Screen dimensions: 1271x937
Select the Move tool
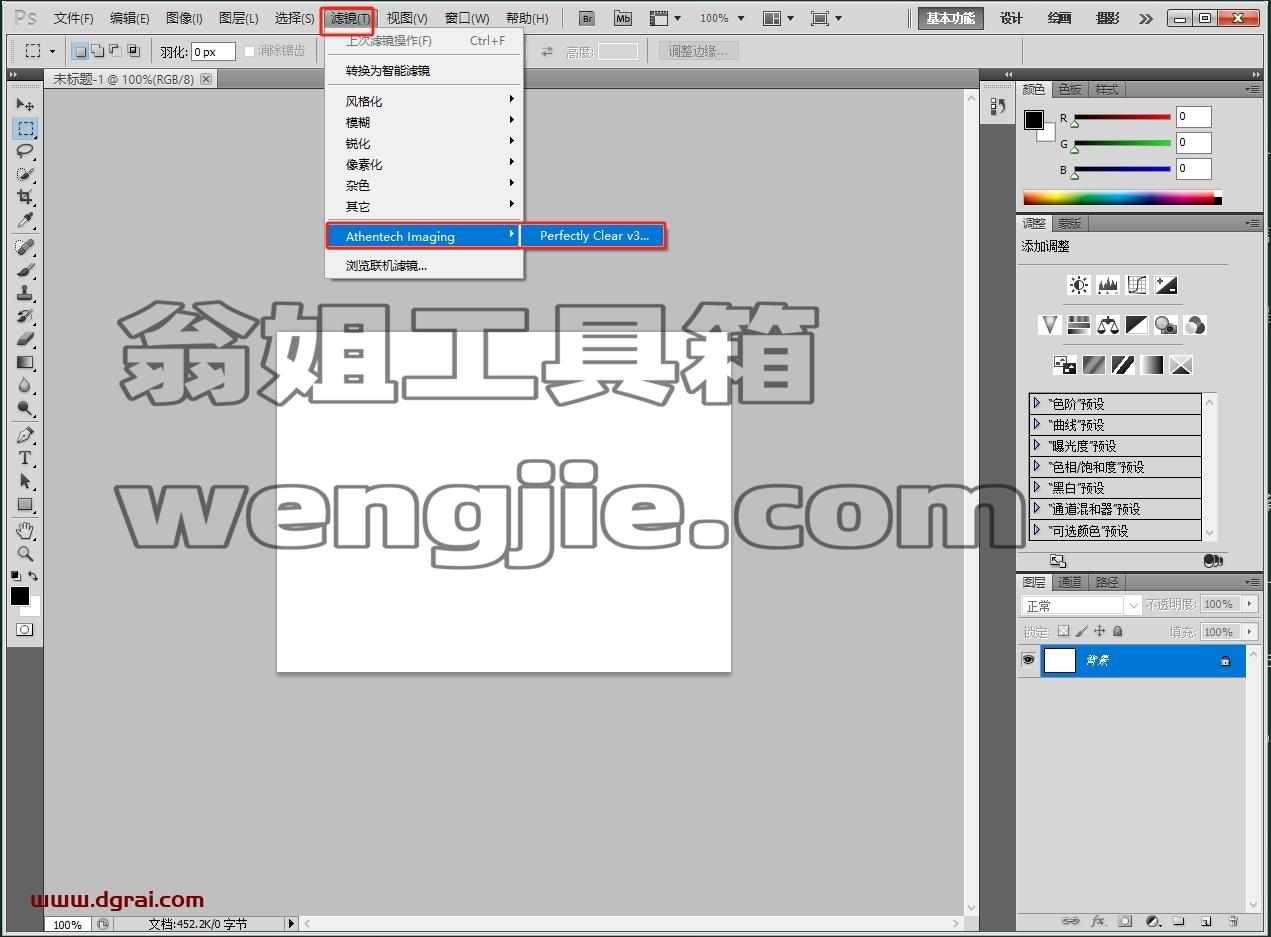click(25, 105)
